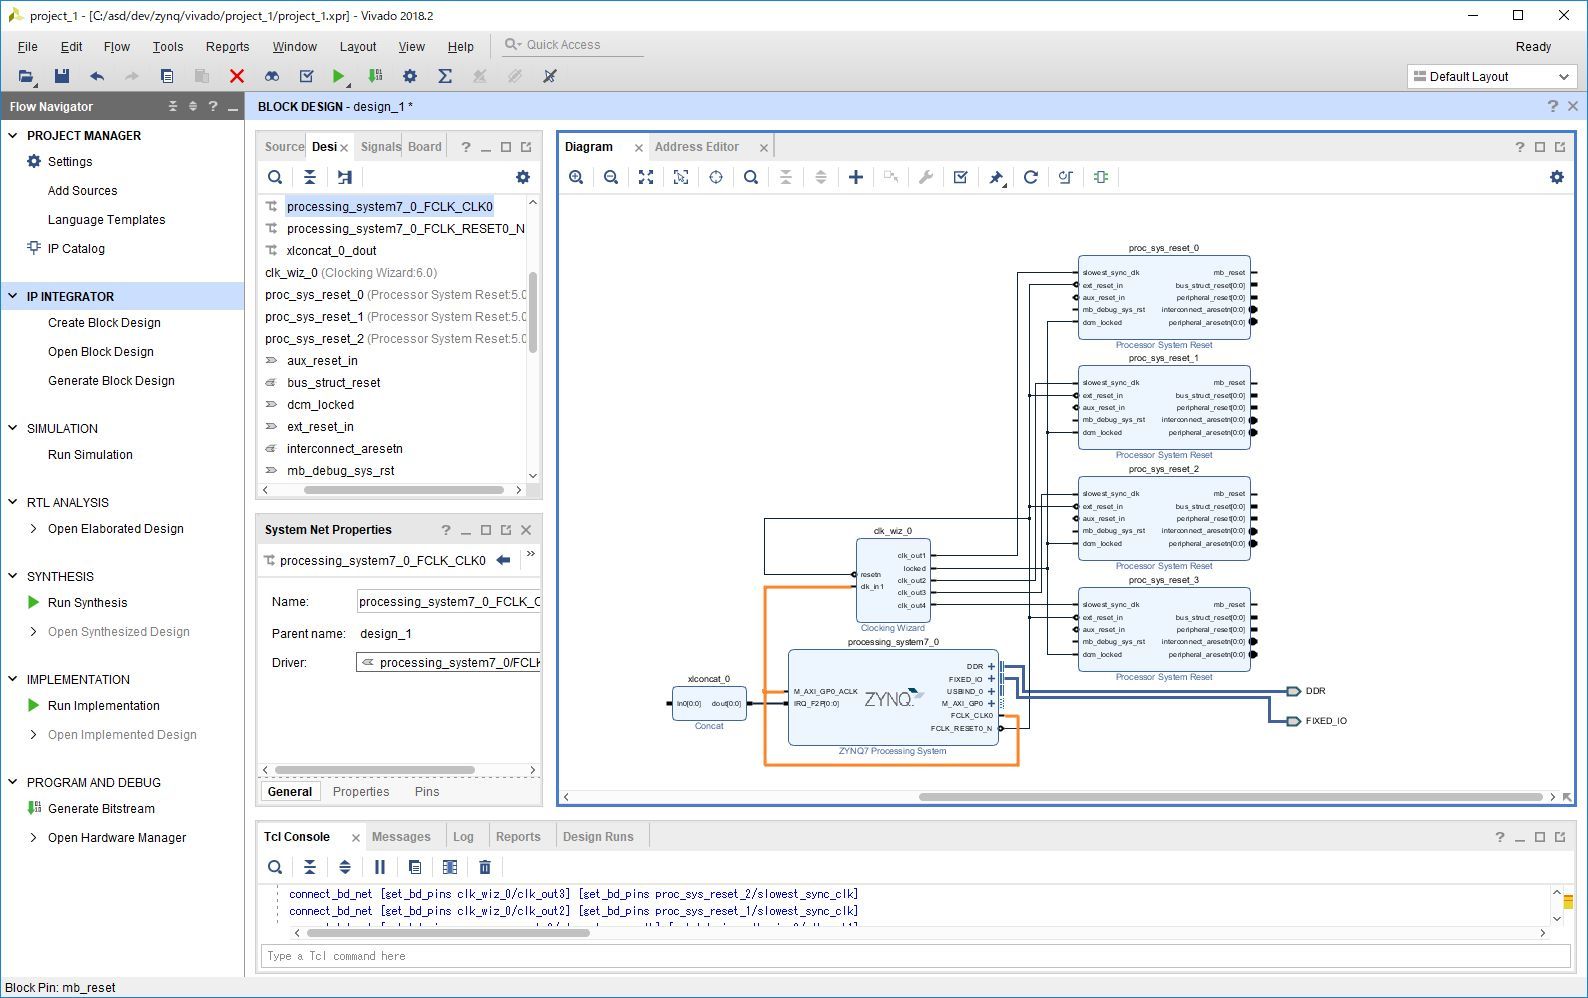Click the main toolbar Sigma report icon
Image resolution: width=1588 pixels, height=998 pixels.
(445, 76)
